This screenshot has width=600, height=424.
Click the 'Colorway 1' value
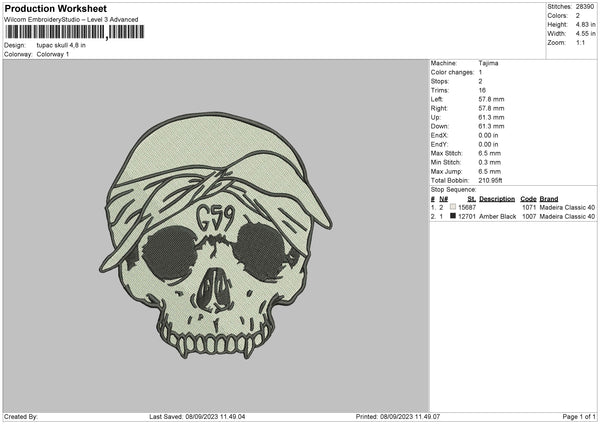(53, 54)
